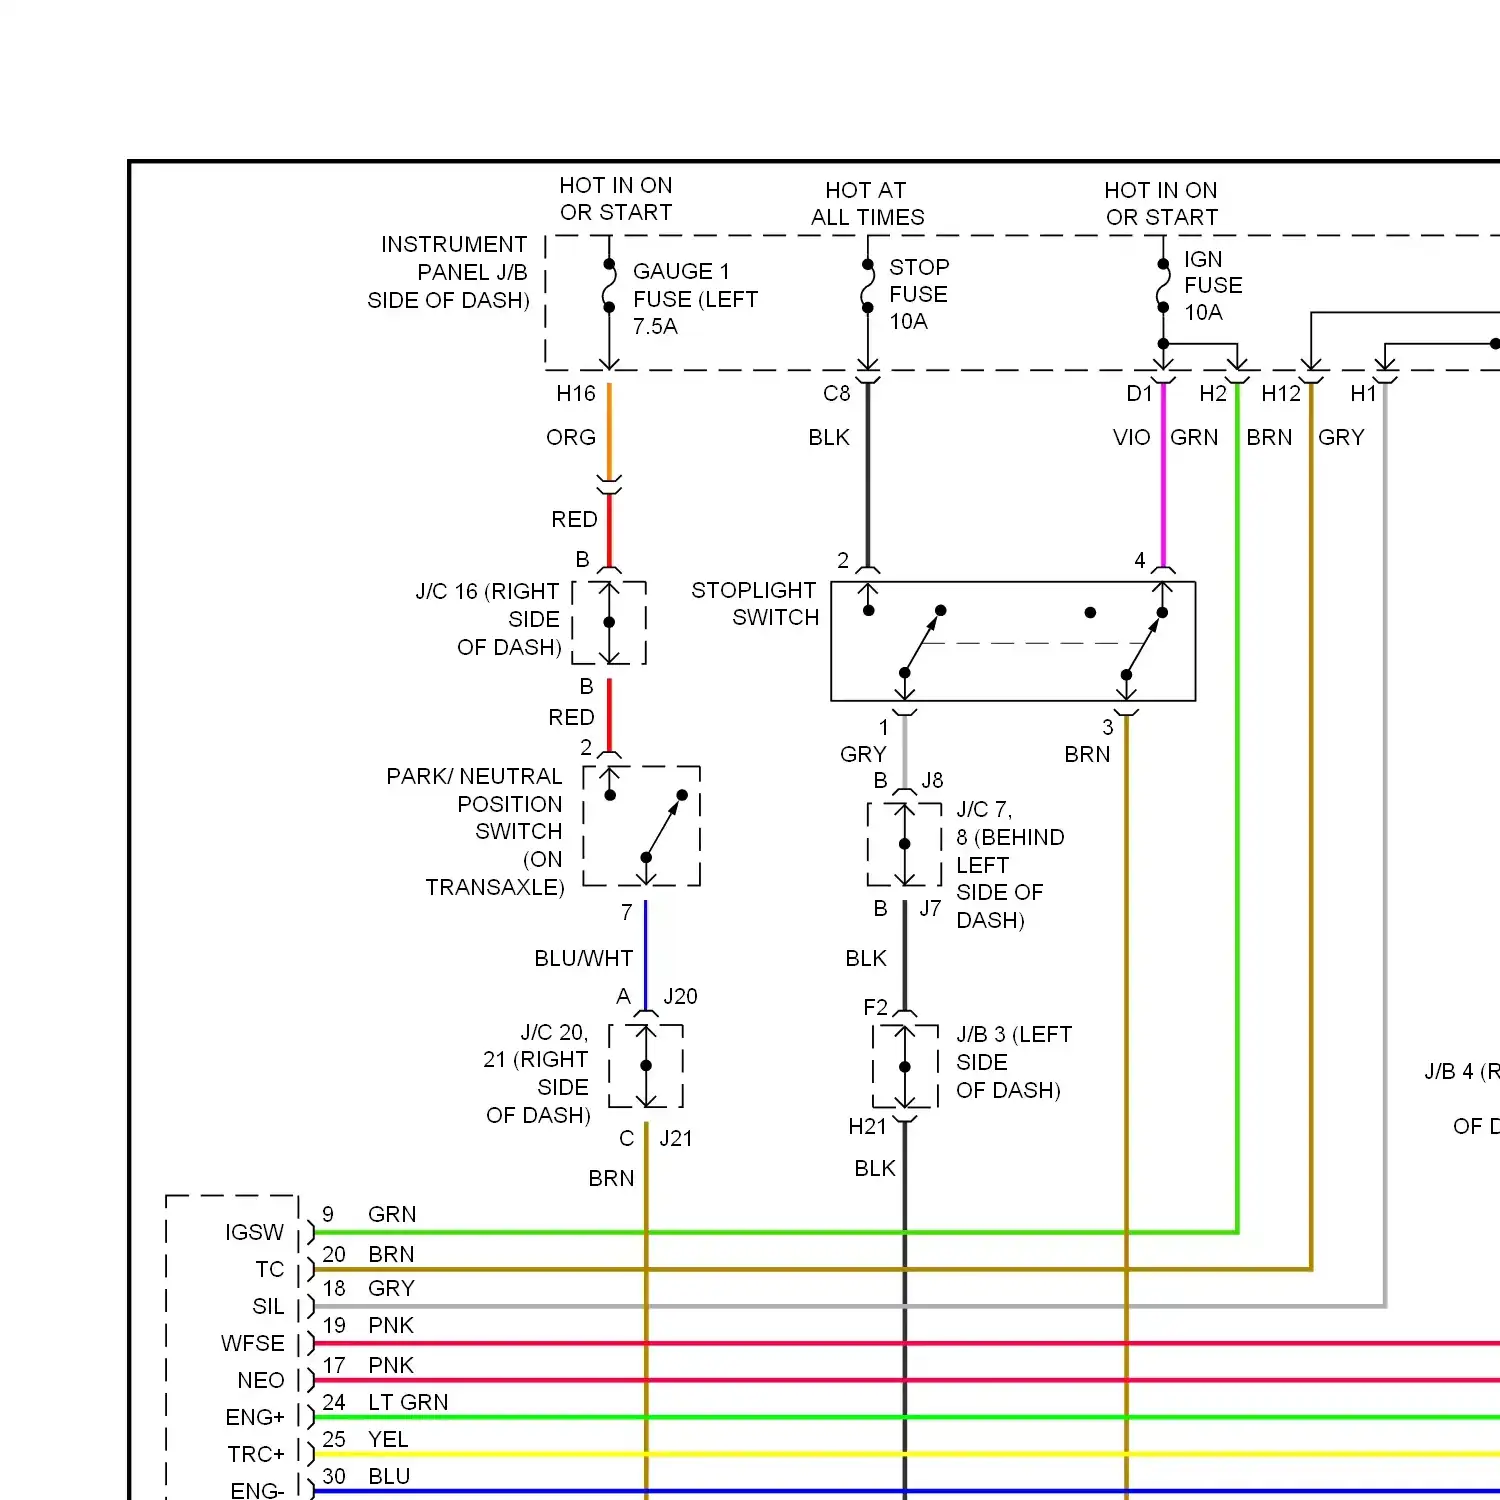1500x1500 pixels.
Task: Click connector label J20
Action: [680, 997]
